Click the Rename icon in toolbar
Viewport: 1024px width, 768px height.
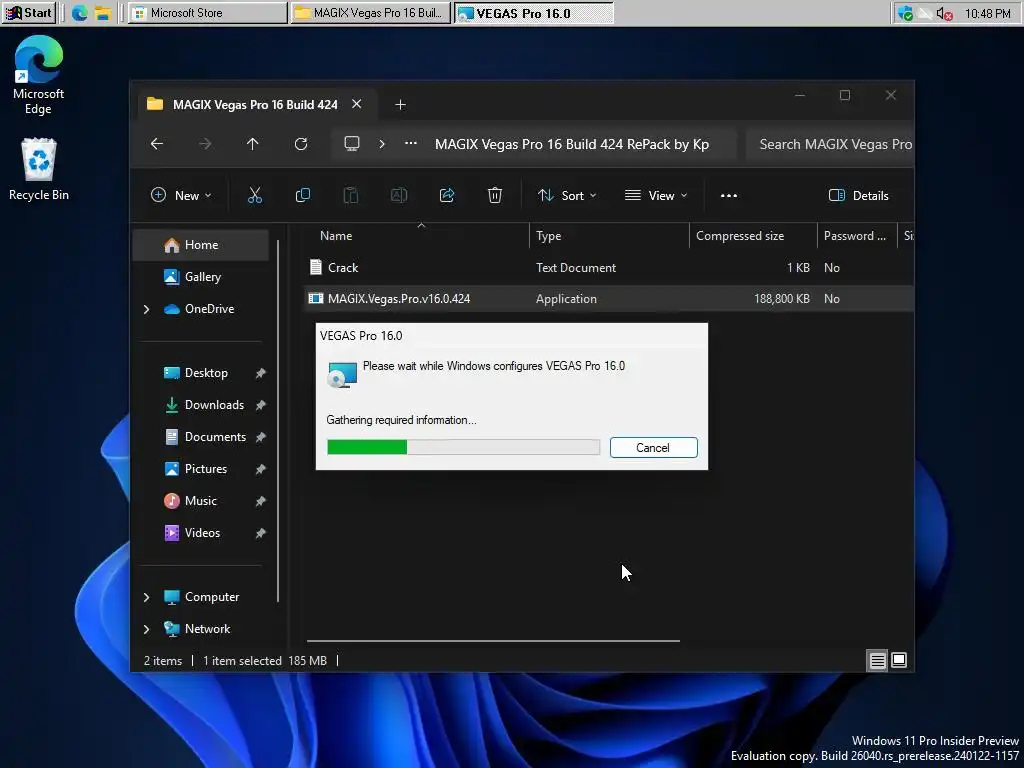click(399, 195)
